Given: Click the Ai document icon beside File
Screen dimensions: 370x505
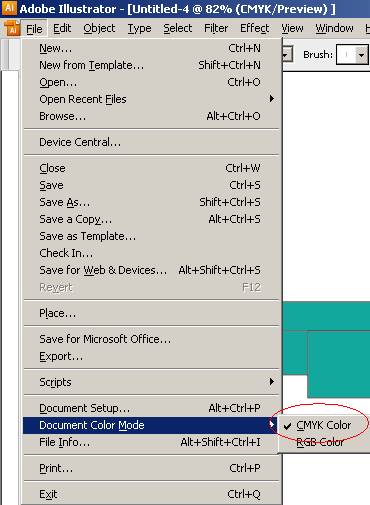Looking at the screenshot, I should pyautogui.click(x=12, y=28).
